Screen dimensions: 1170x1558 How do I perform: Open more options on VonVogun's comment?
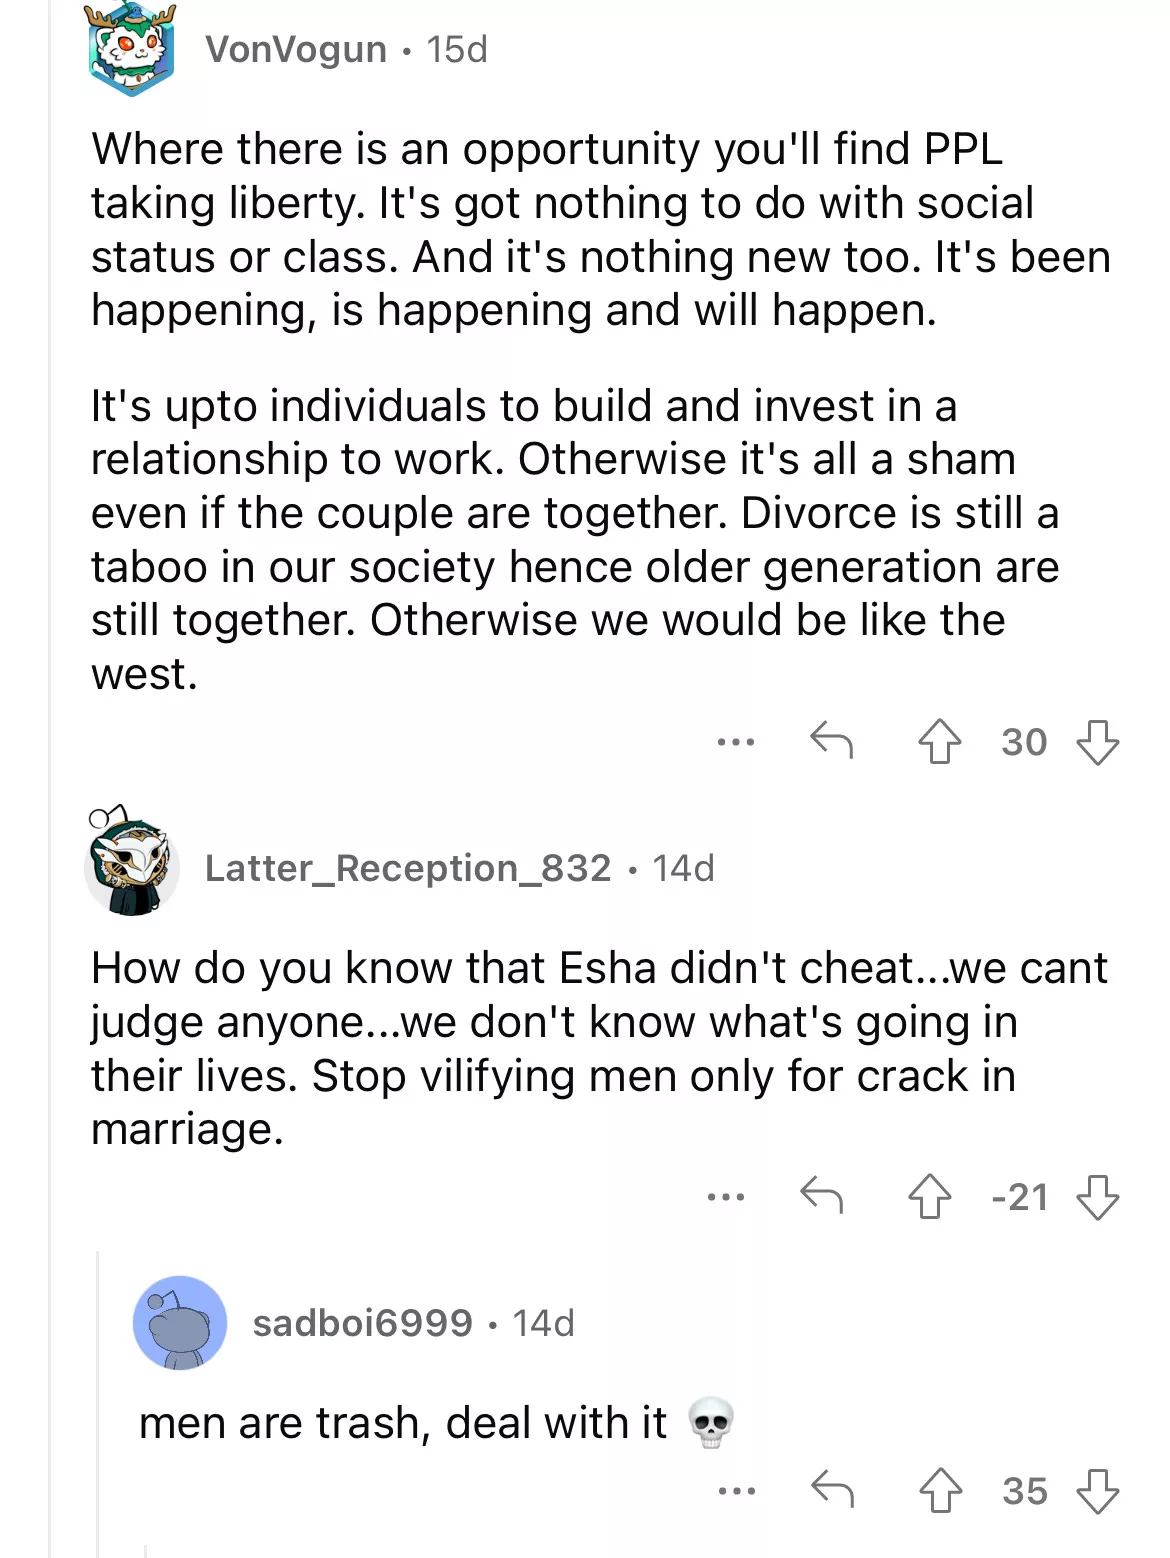click(x=736, y=742)
